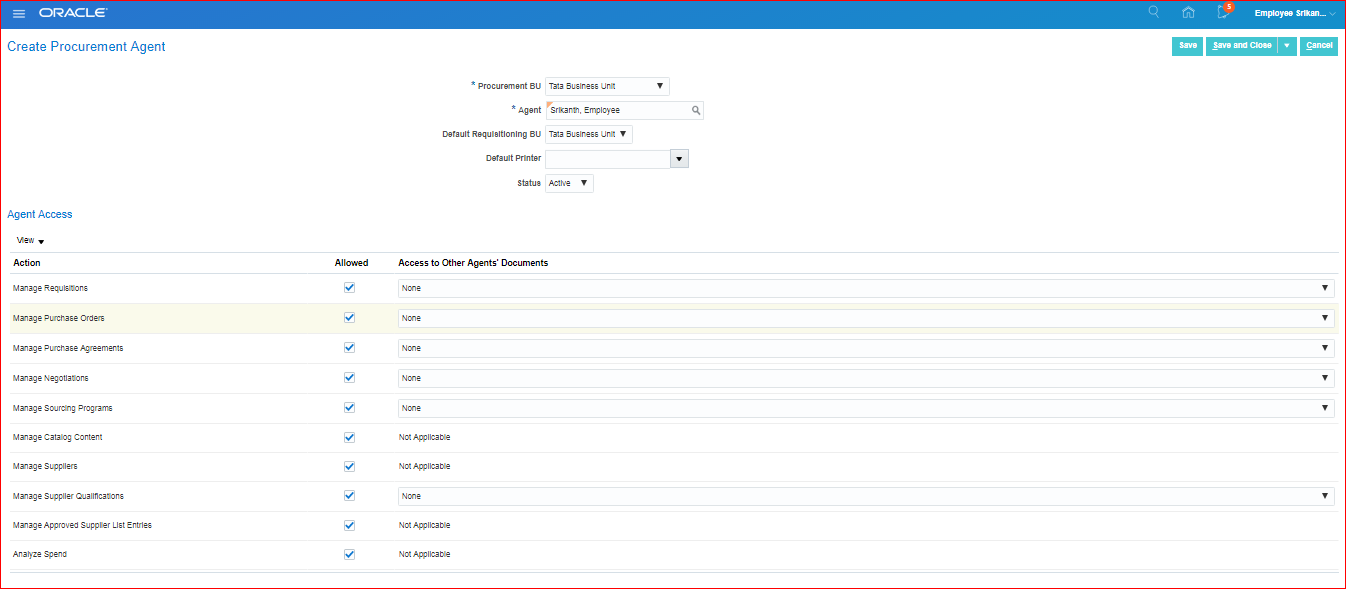This screenshot has height=589, width=1346.
Task: Toggle Allowed checkbox for Analyze Spend
Action: (349, 554)
